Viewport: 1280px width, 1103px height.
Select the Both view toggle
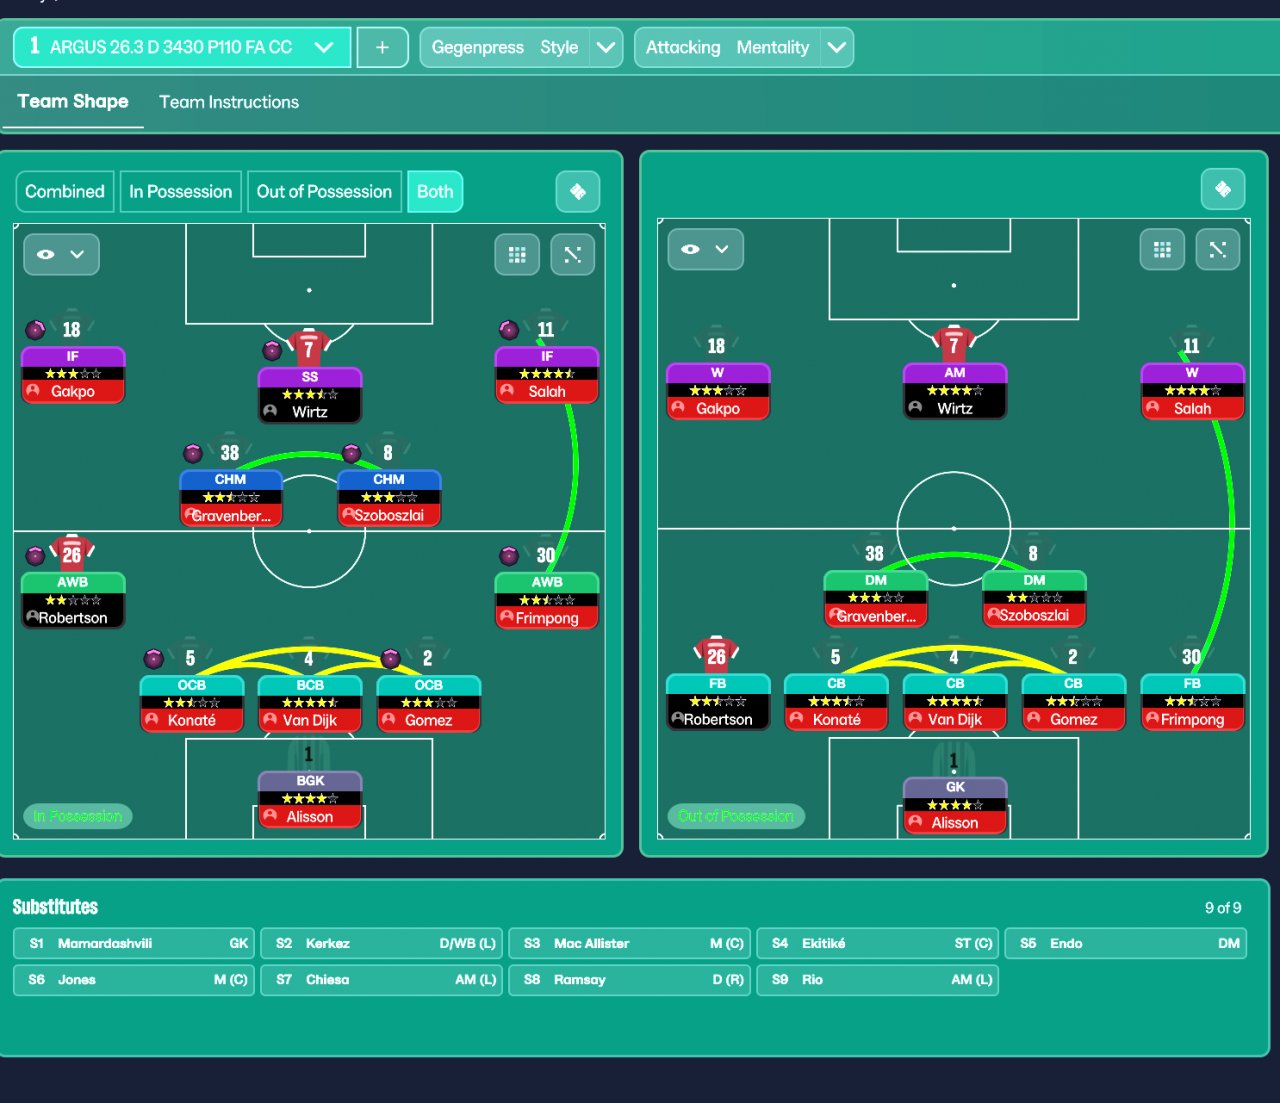[435, 192]
